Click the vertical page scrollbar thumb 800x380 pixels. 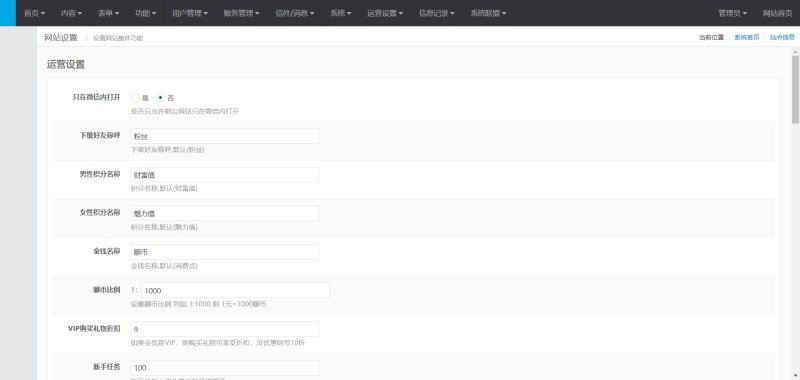(795, 89)
